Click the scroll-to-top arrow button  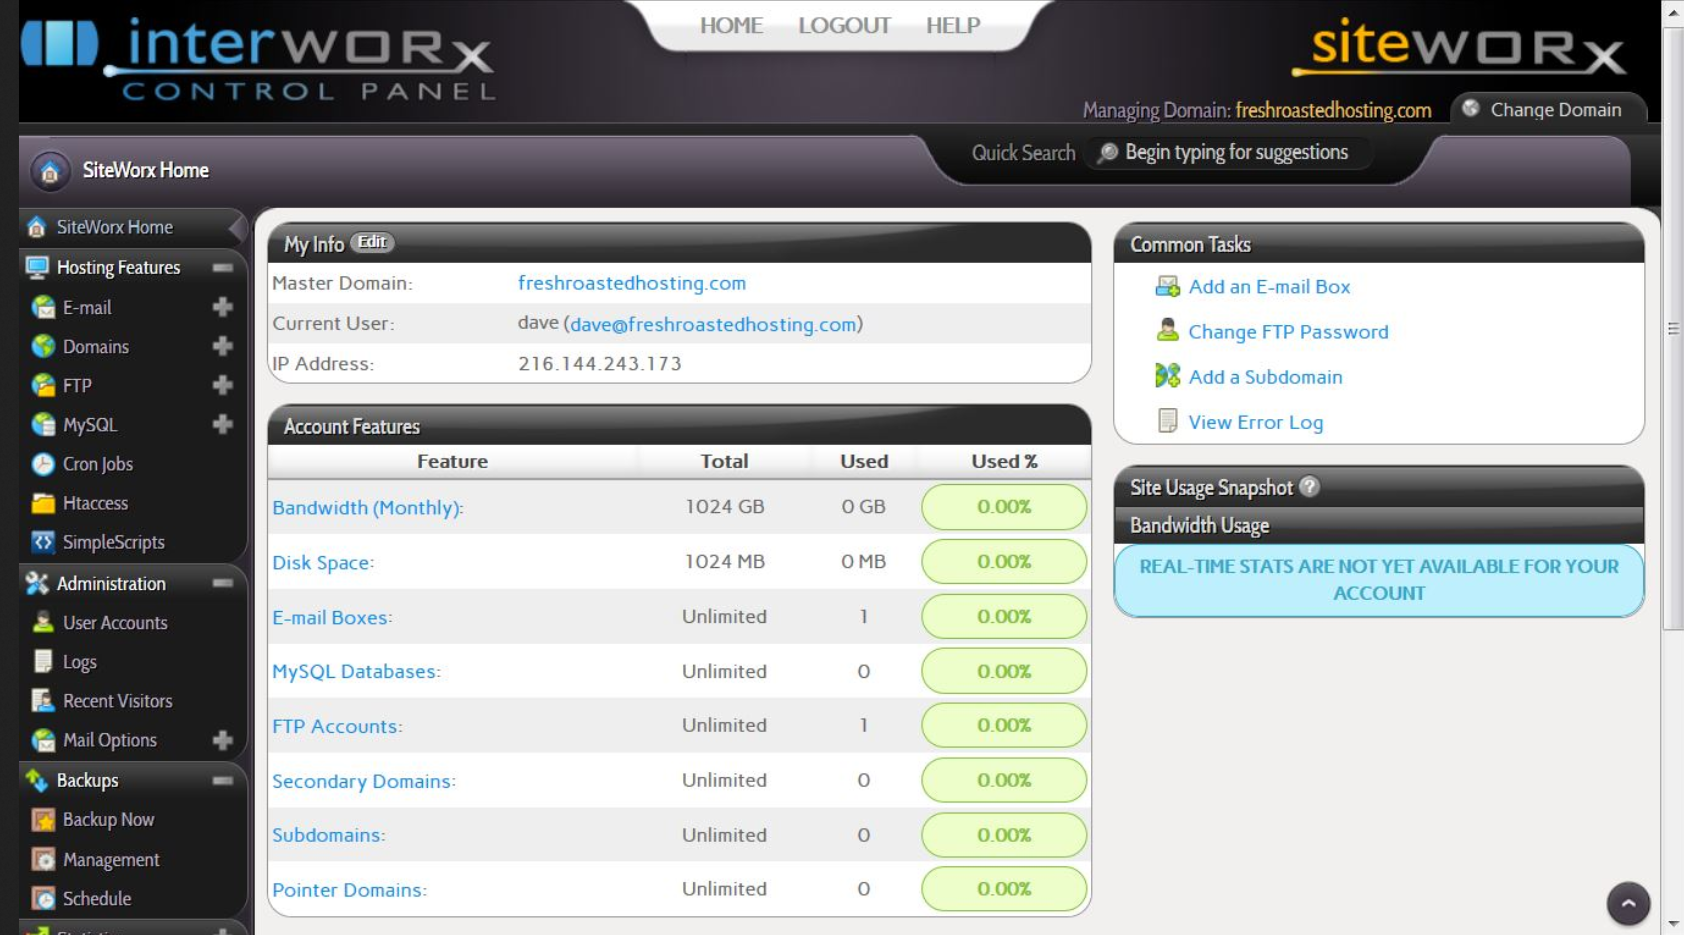[1627, 903]
